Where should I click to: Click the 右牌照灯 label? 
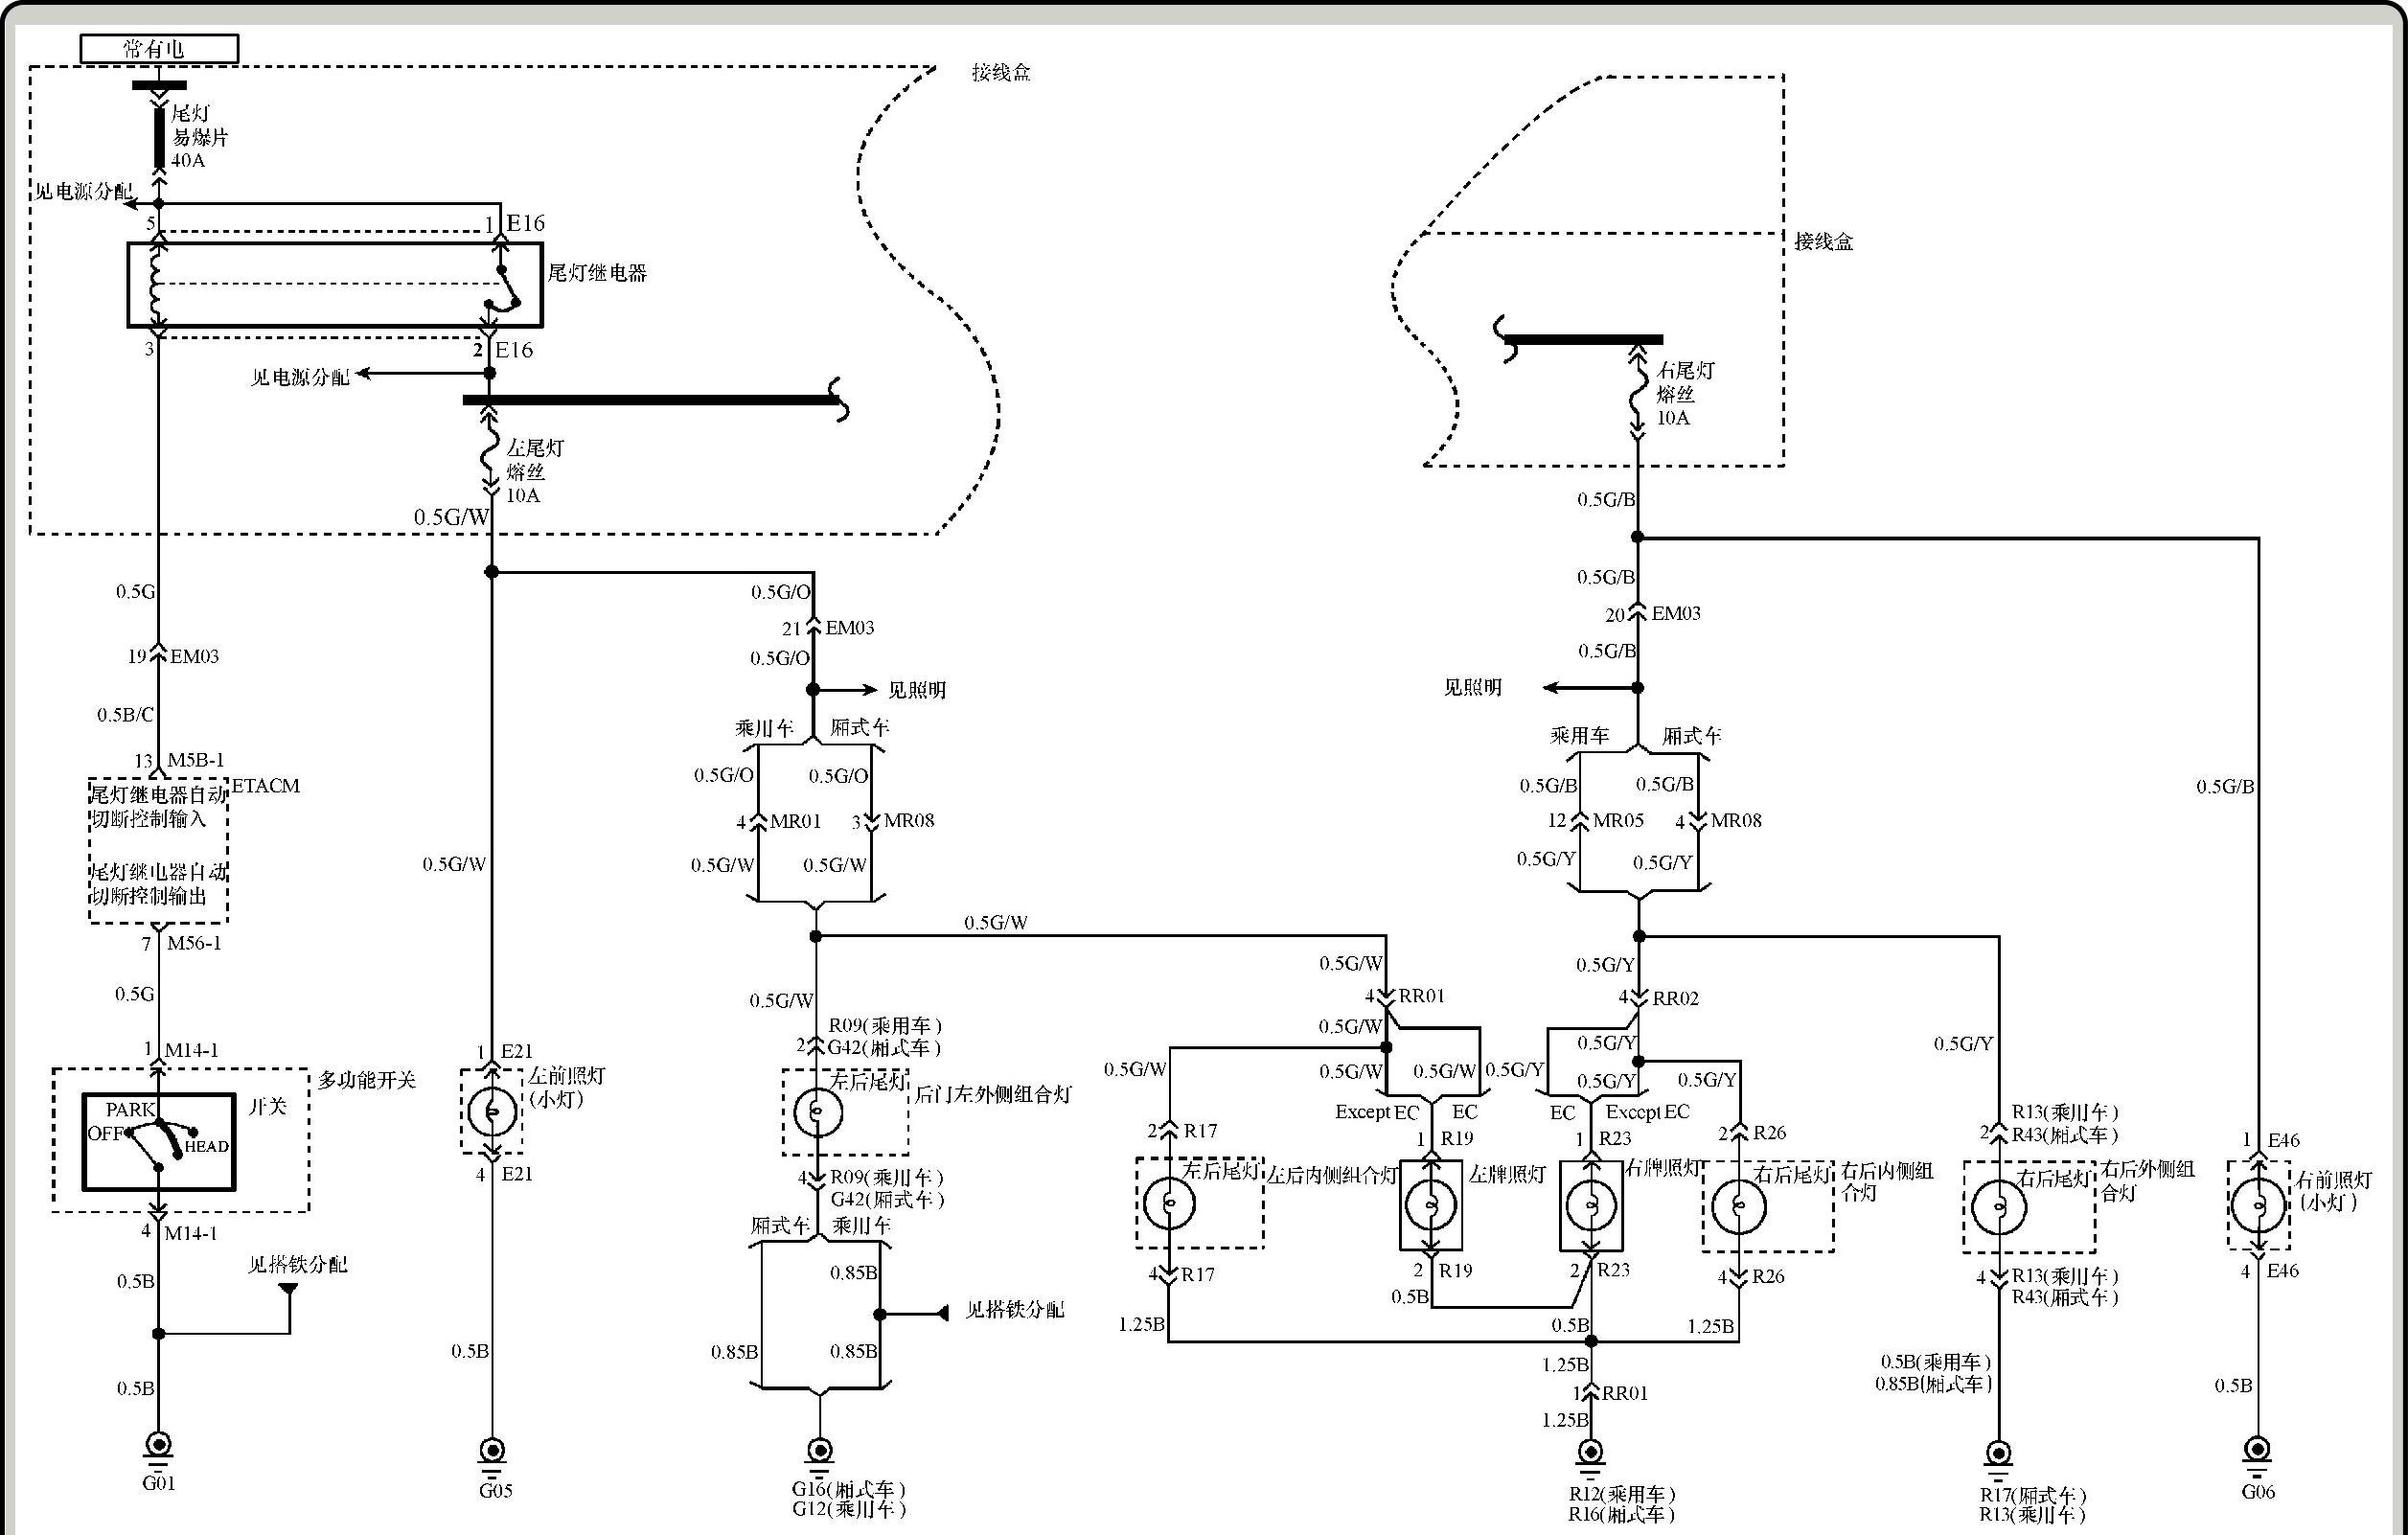tap(1664, 1167)
